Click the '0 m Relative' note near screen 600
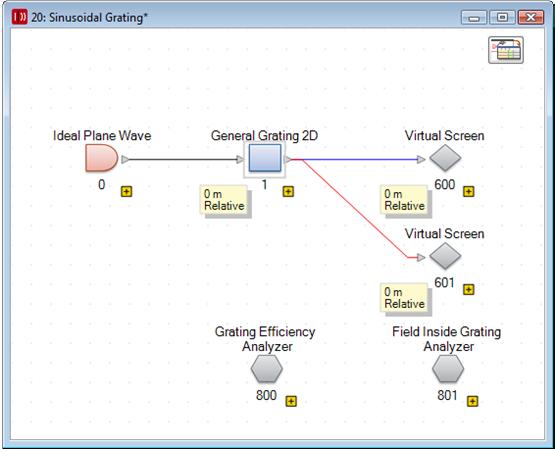The image size is (555, 452). coord(404,200)
